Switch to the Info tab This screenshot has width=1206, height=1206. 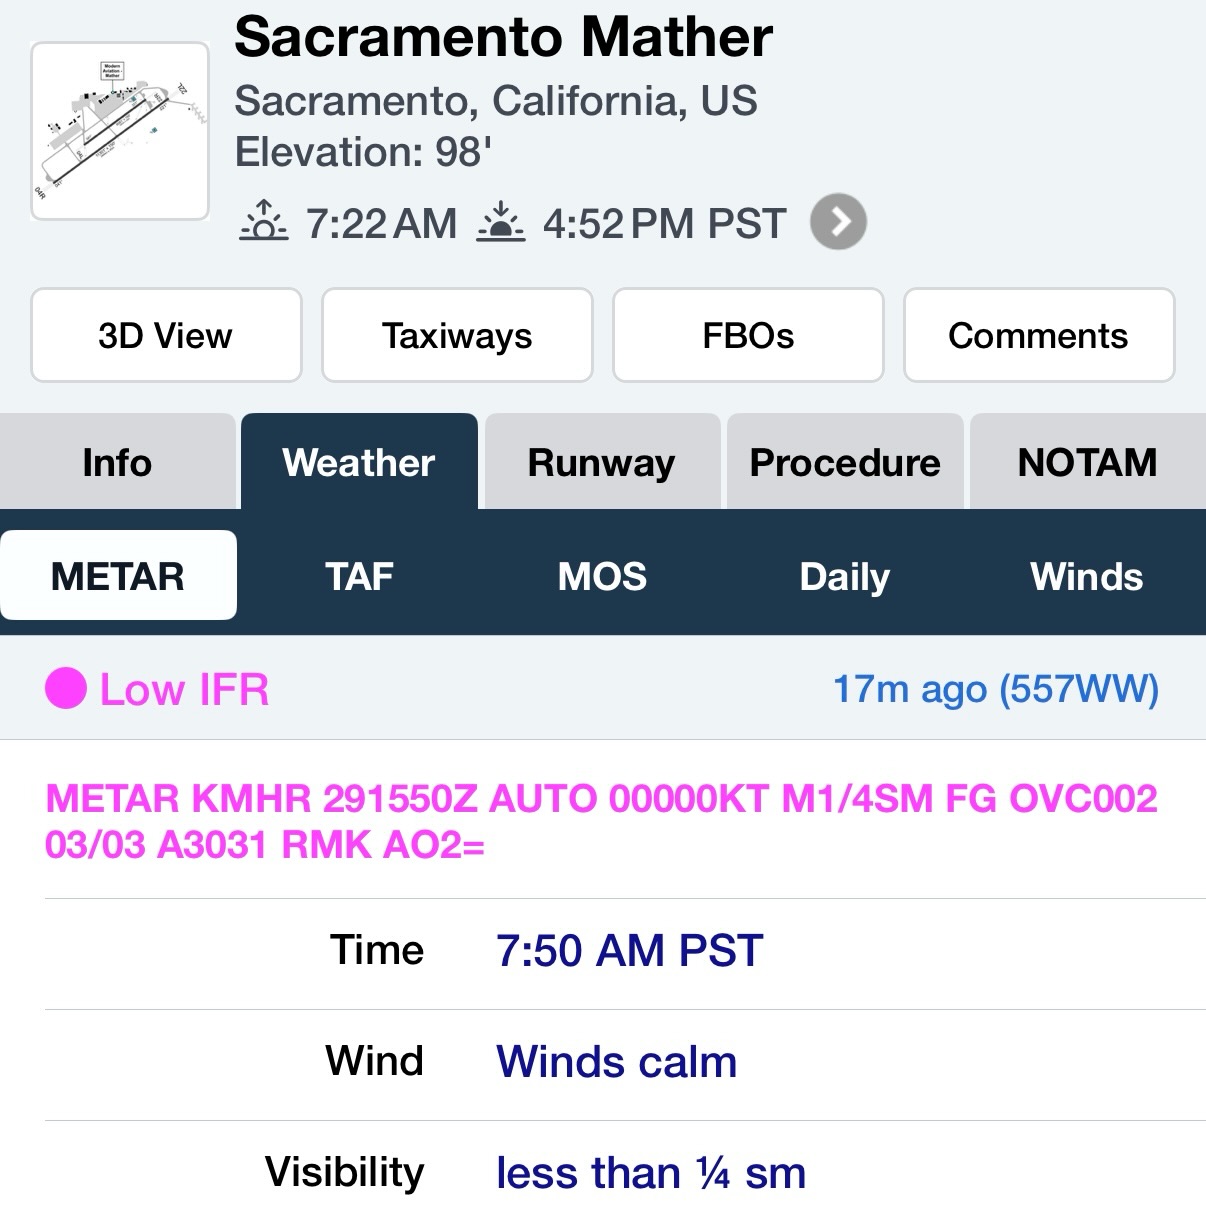tap(117, 462)
